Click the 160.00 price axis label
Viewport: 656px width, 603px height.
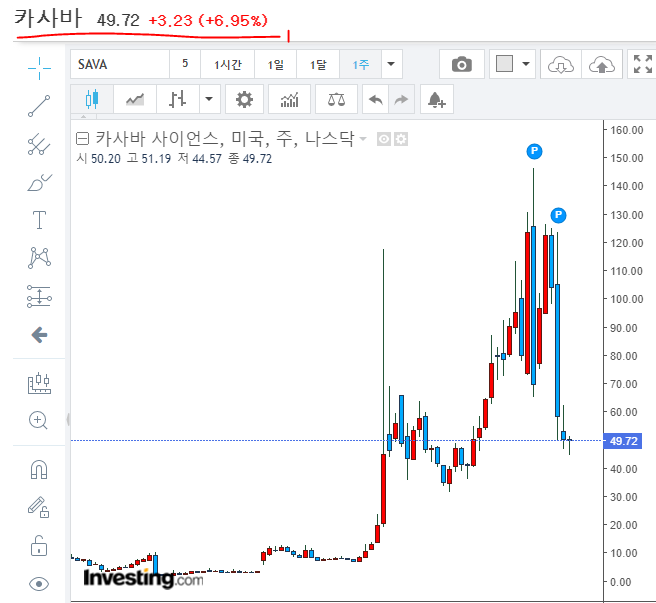tap(626, 130)
